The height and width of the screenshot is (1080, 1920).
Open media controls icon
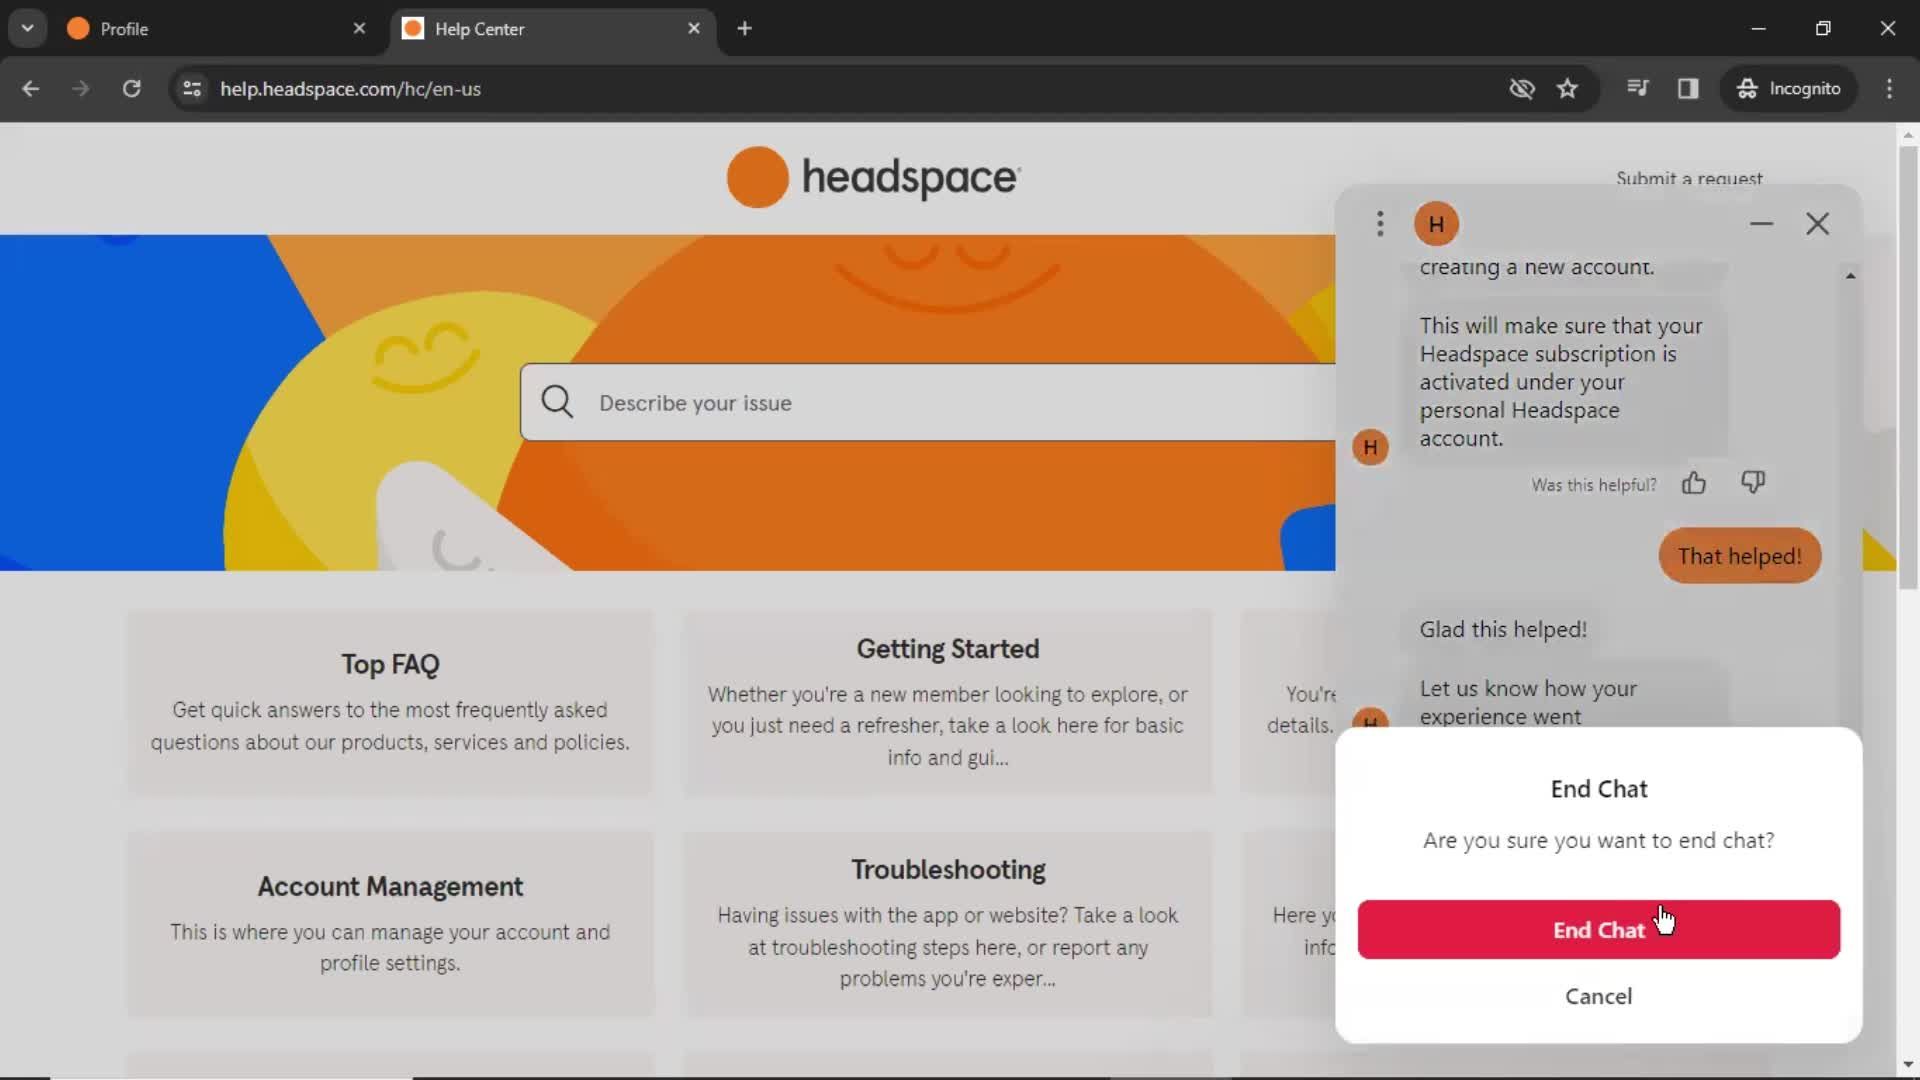click(x=1637, y=88)
